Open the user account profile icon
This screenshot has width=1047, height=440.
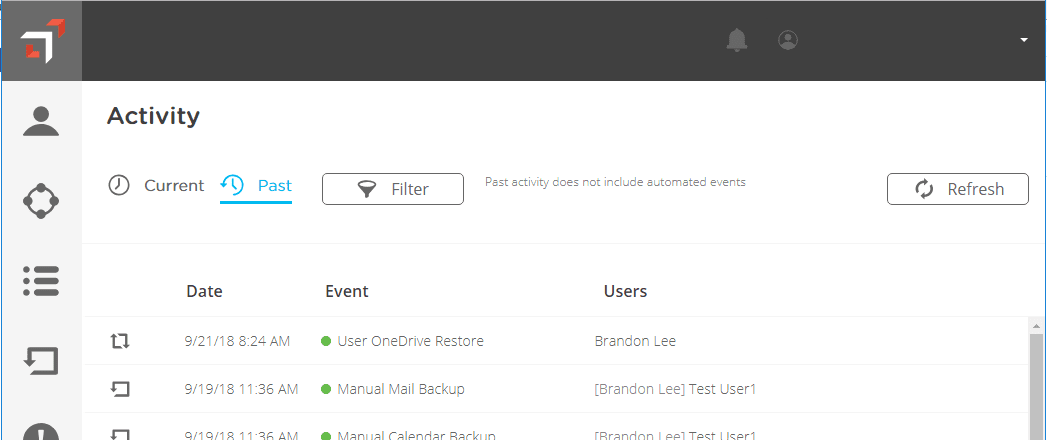point(788,40)
